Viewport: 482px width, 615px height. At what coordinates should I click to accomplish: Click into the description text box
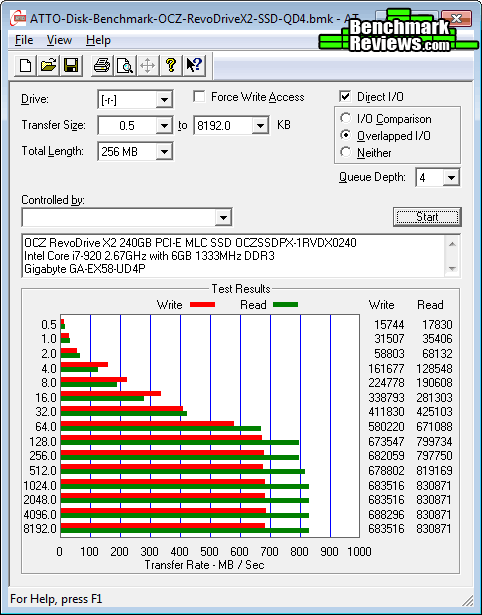pyautogui.click(x=234, y=256)
